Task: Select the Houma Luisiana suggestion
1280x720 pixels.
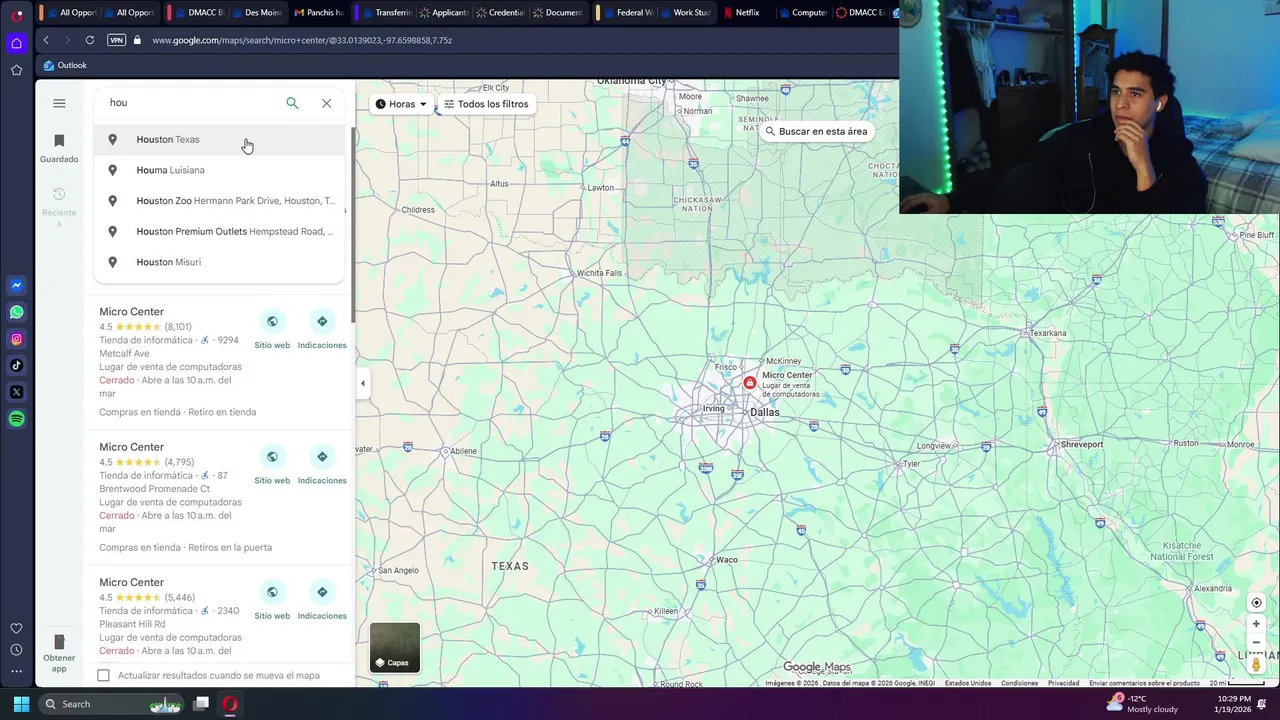Action: (219, 170)
